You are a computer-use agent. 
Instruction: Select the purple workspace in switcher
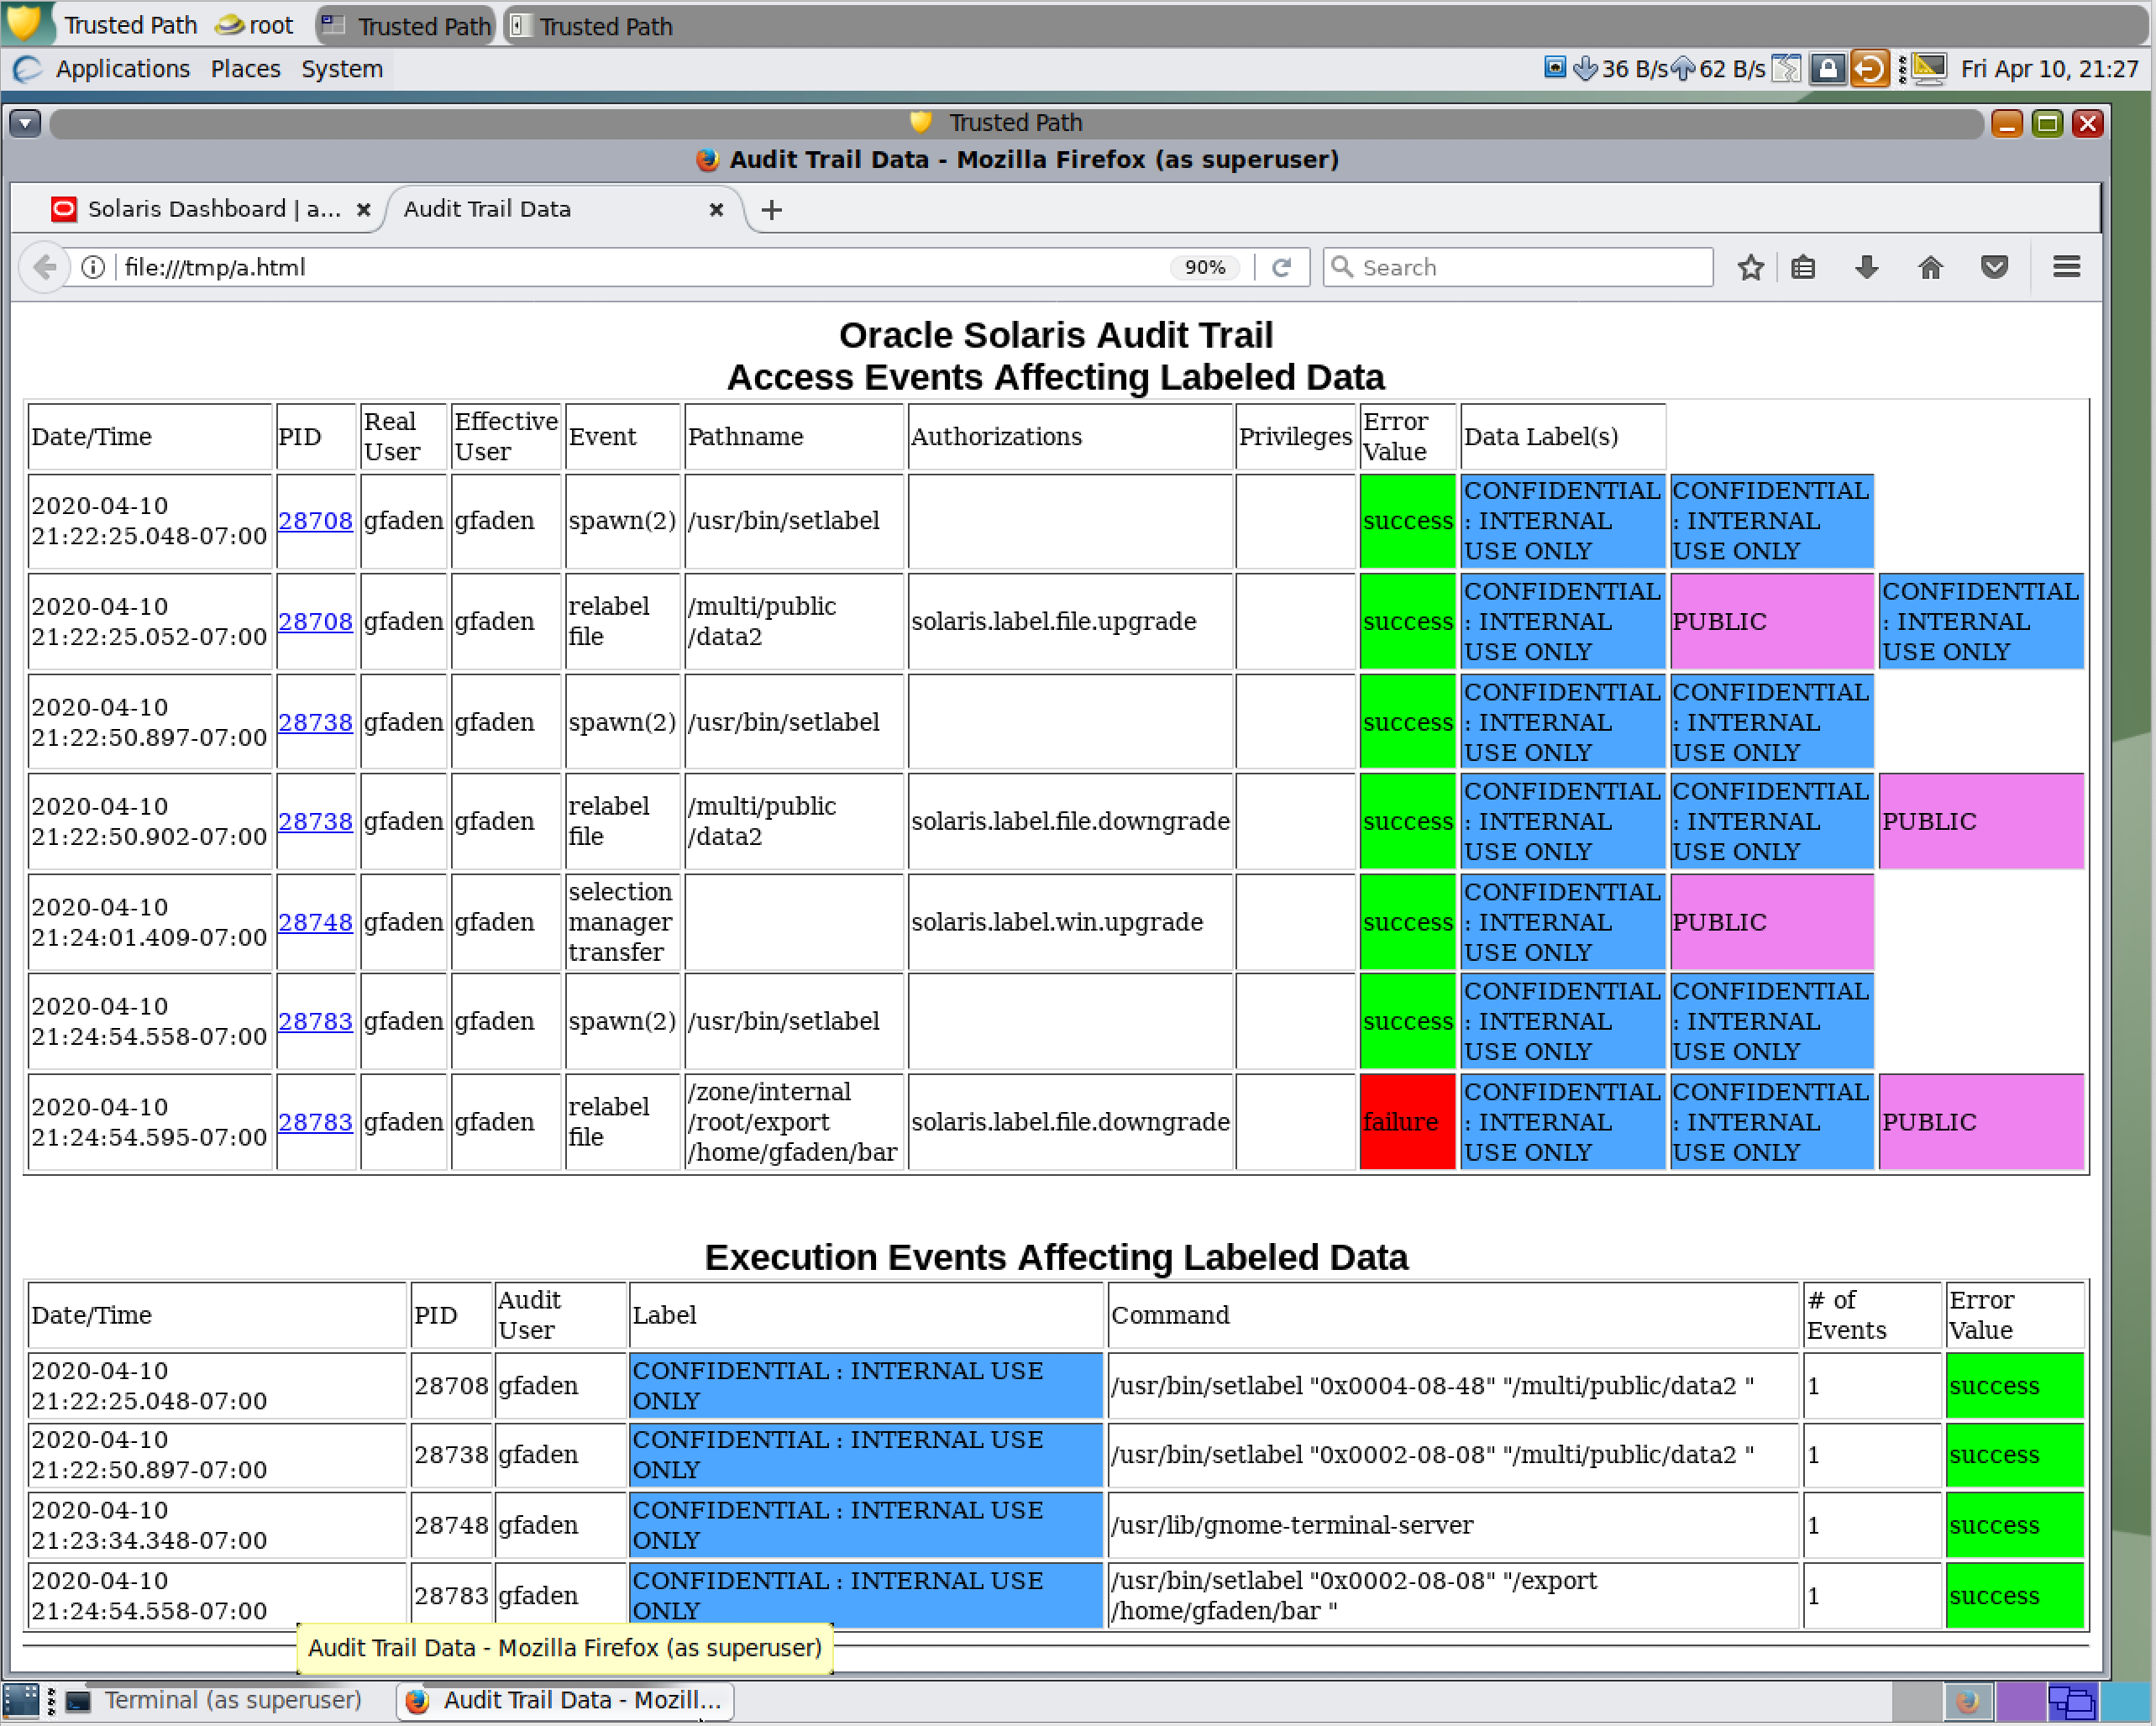tap(2020, 1700)
